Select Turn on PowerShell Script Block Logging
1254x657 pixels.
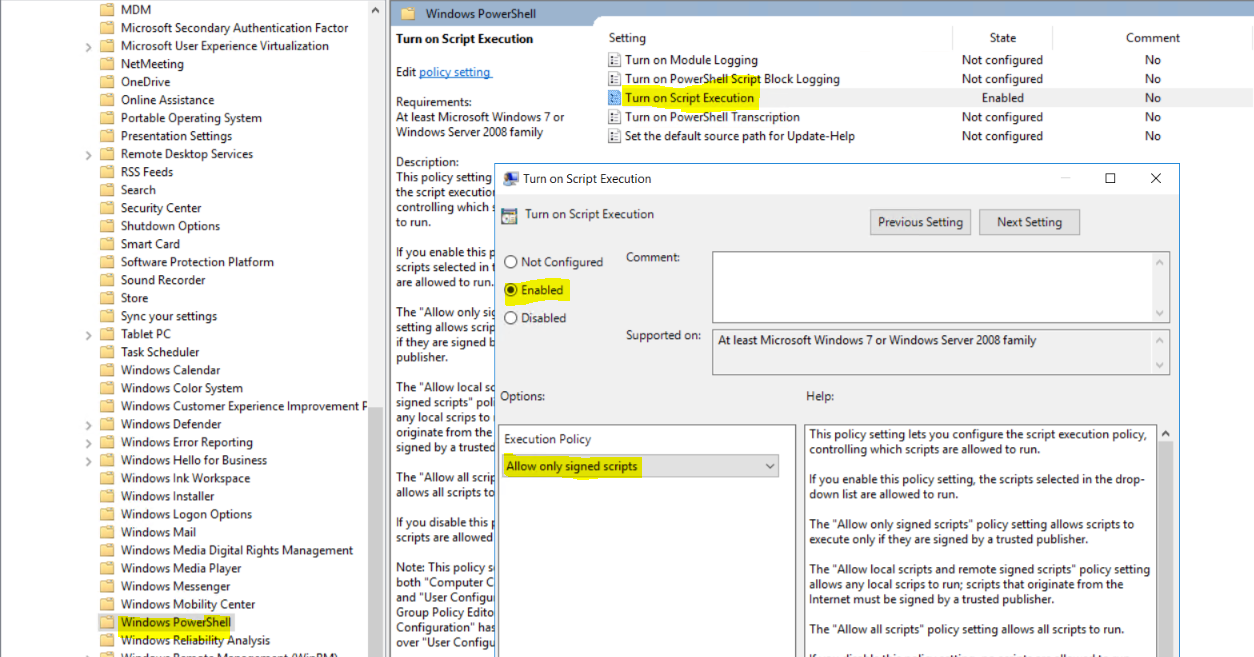(732, 79)
